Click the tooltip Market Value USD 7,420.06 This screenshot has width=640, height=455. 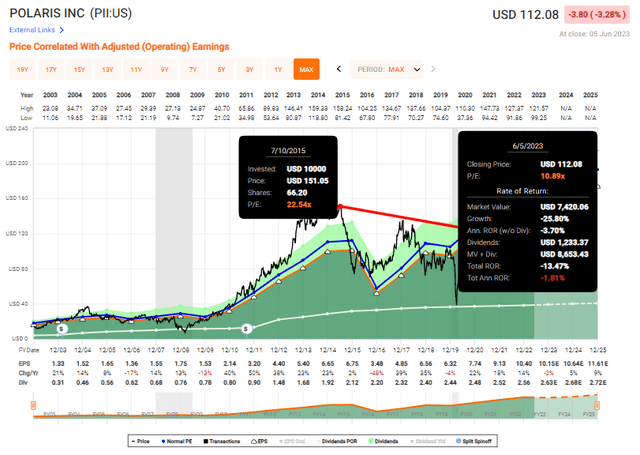[564, 207]
